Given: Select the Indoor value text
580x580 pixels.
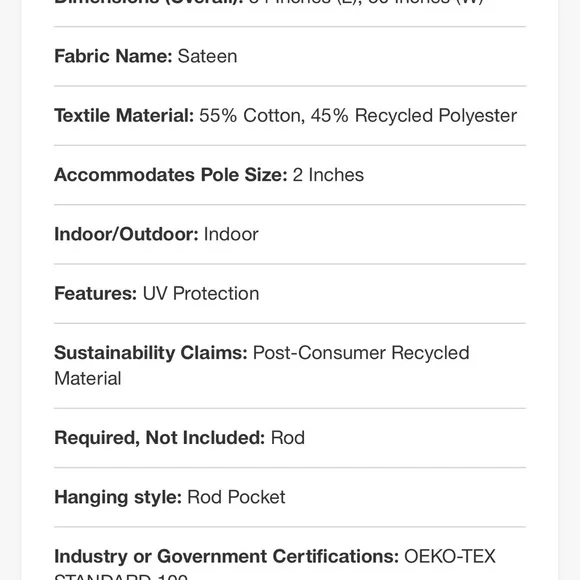Looking at the screenshot, I should 231,234.
